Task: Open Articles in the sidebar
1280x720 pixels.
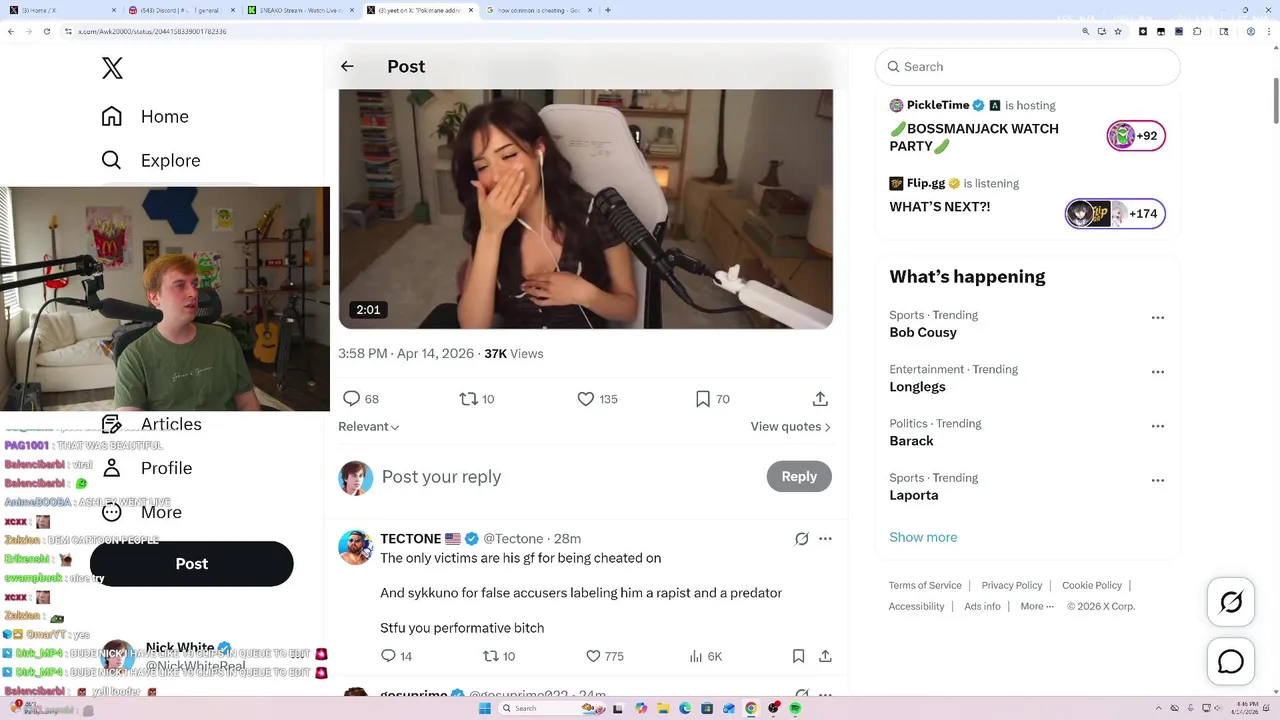Action: [152, 424]
